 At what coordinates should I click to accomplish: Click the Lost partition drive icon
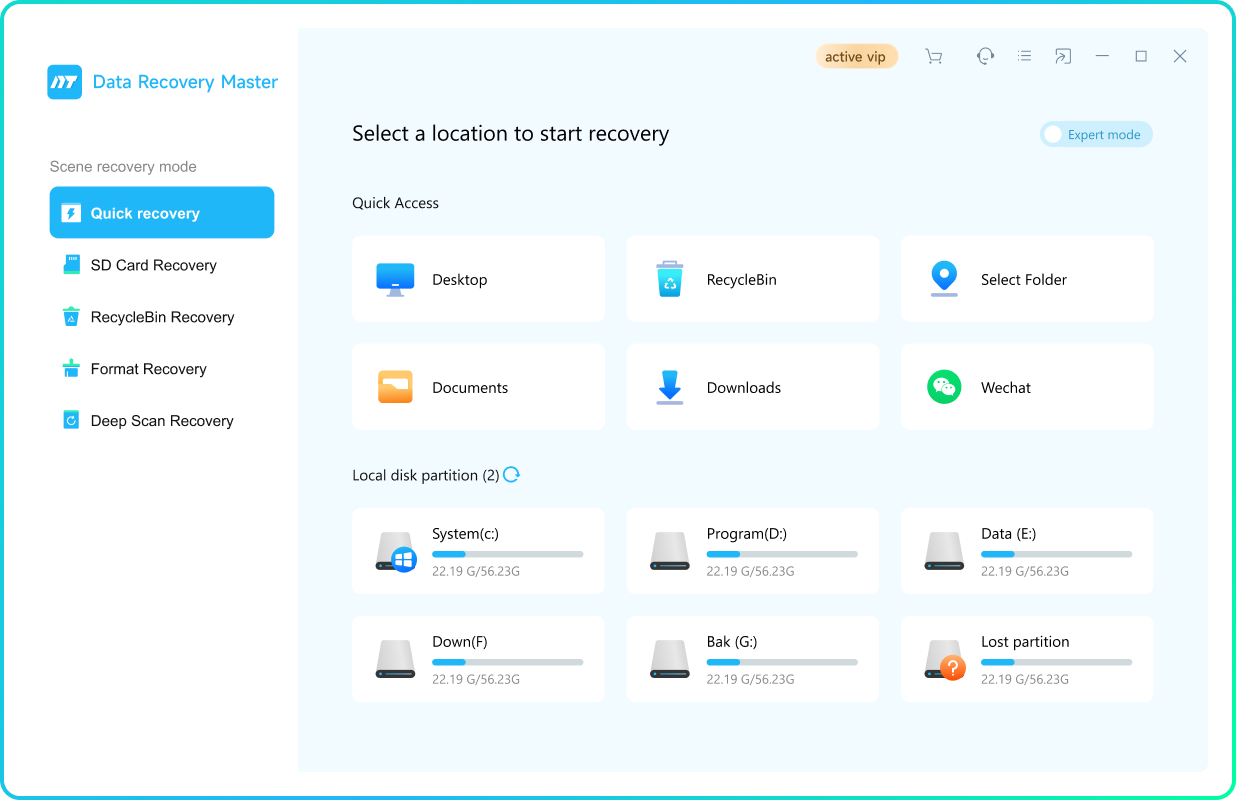click(945, 660)
